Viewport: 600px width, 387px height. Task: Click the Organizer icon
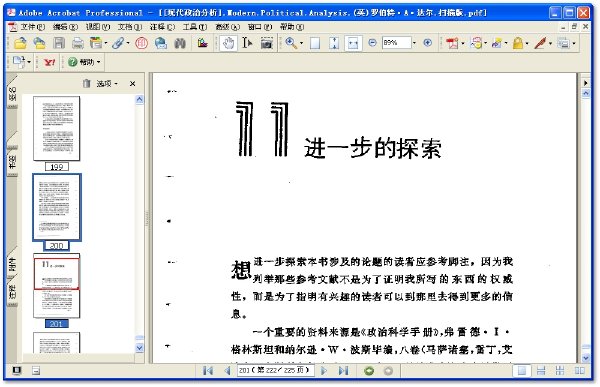point(96,43)
